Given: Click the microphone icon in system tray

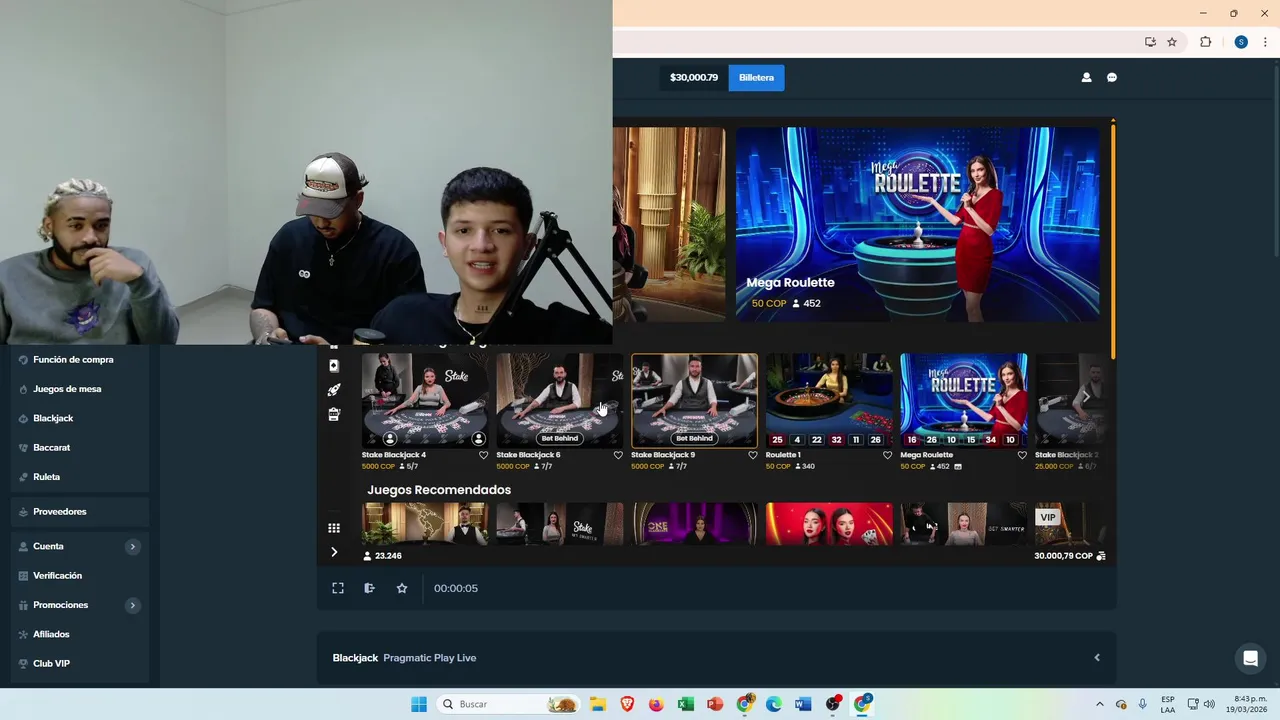Looking at the screenshot, I should coord(1142,704).
